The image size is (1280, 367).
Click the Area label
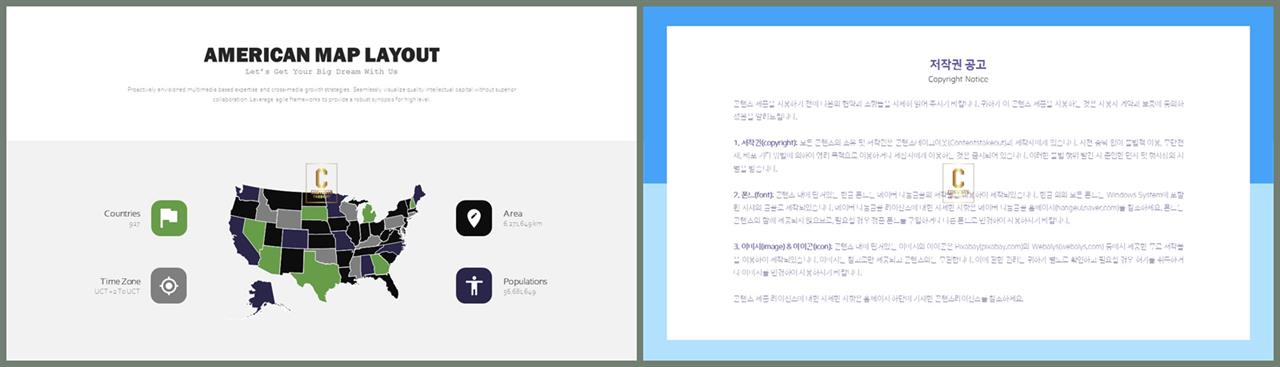click(513, 213)
